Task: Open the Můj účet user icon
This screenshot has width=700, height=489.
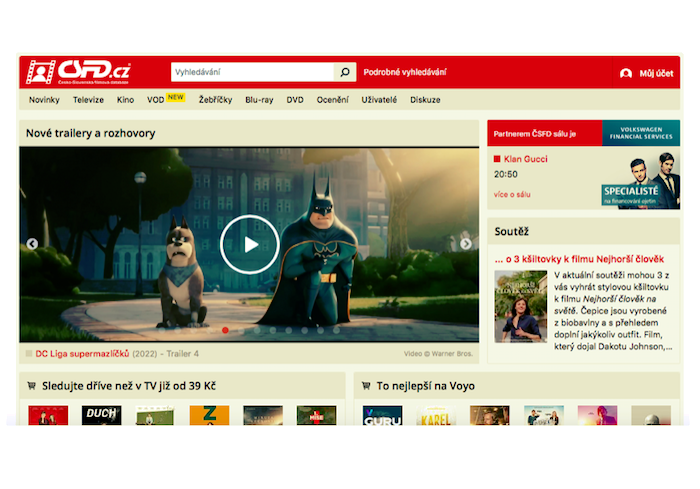Action: pos(626,73)
